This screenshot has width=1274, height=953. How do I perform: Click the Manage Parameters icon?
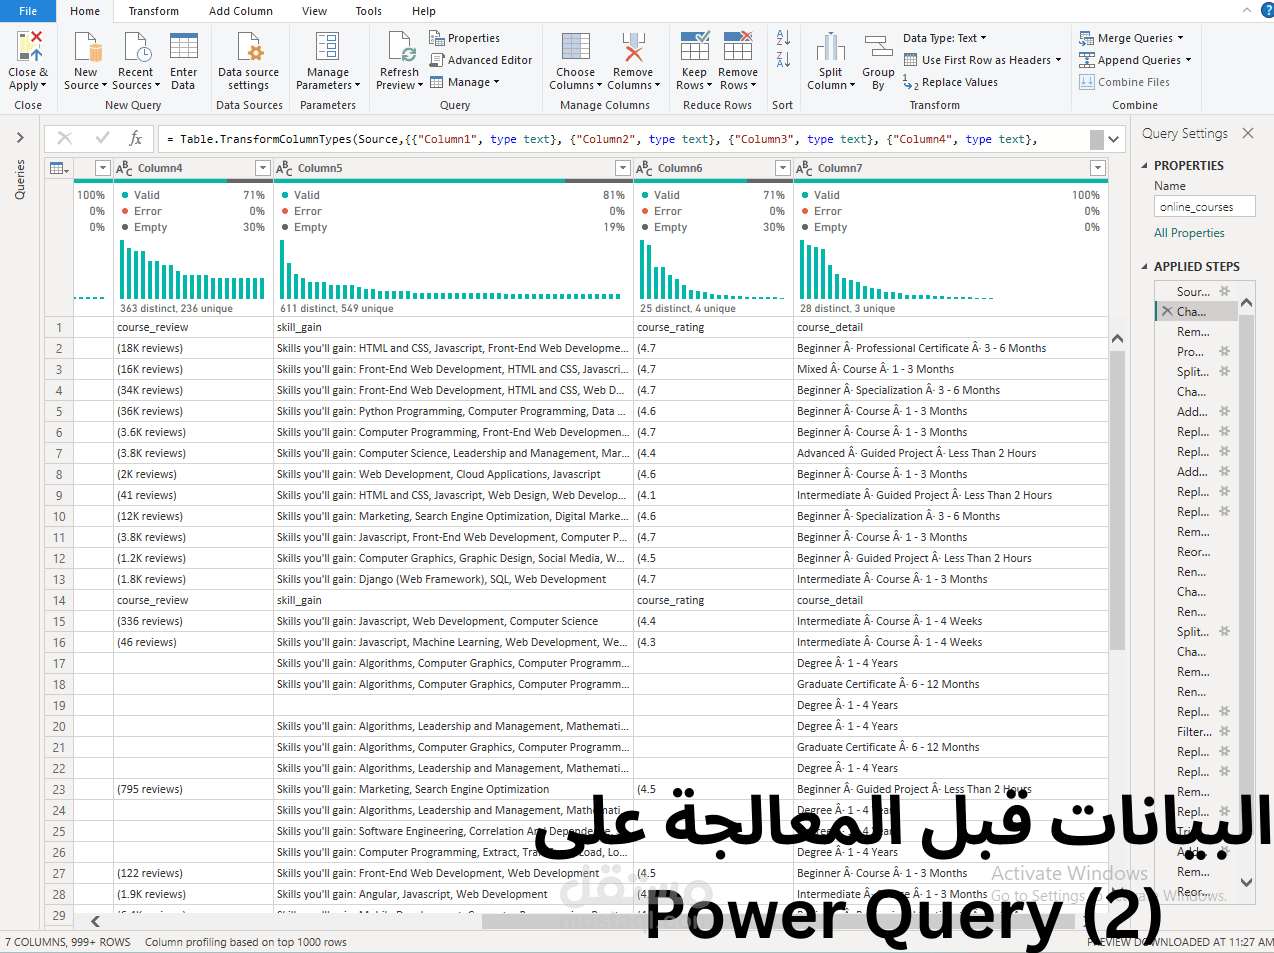point(327,47)
